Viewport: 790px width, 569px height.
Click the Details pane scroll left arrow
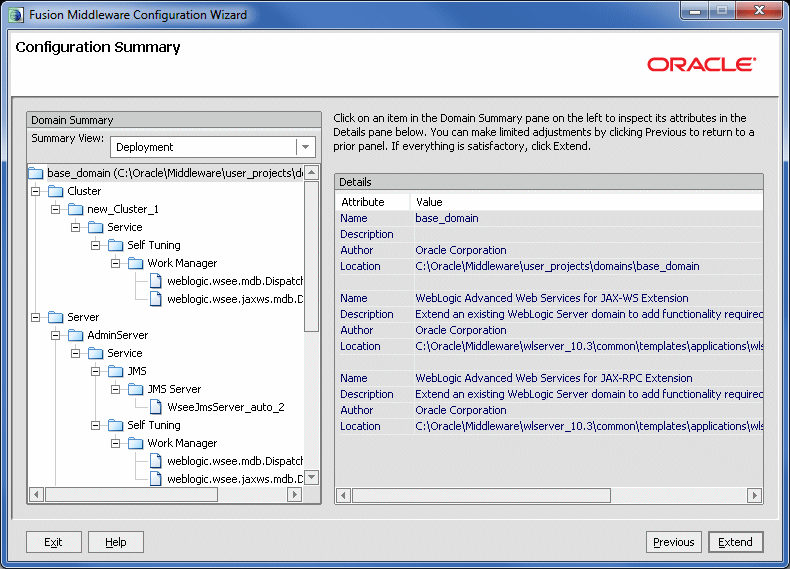343,495
